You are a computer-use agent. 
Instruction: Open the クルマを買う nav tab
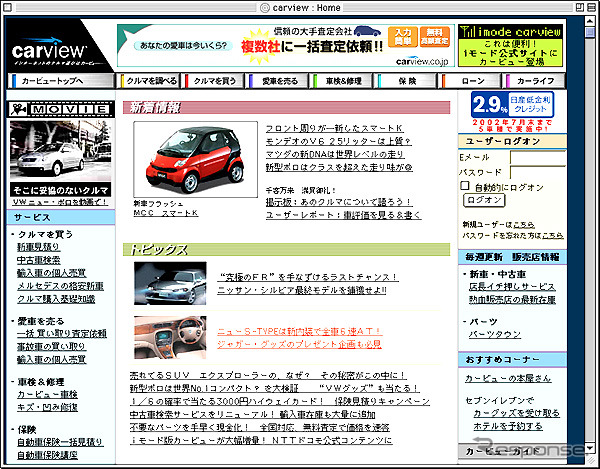coord(213,81)
